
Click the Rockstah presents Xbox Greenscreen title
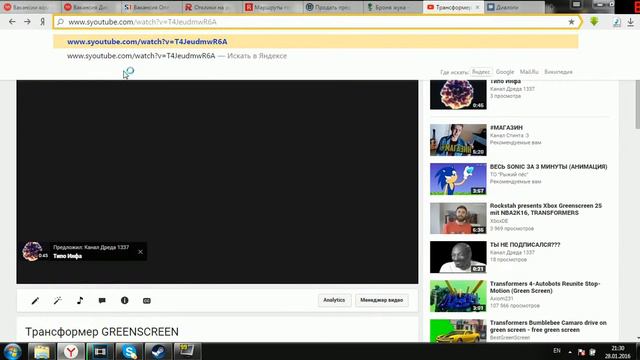coord(546,209)
